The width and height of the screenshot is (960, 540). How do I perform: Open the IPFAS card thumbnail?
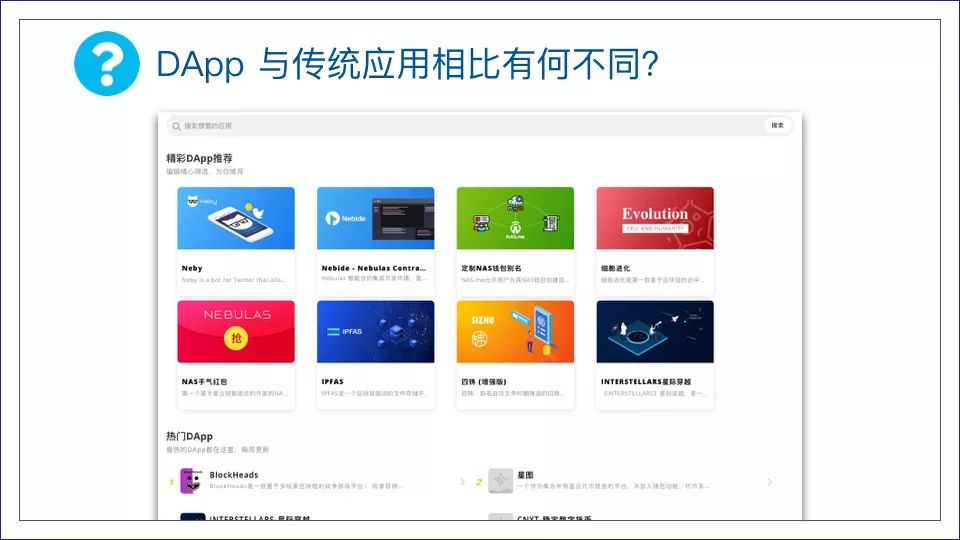coord(375,331)
